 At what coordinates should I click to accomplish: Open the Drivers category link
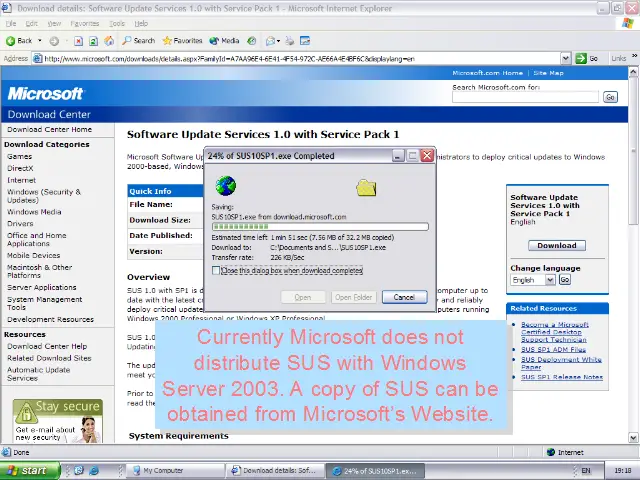click(20, 224)
